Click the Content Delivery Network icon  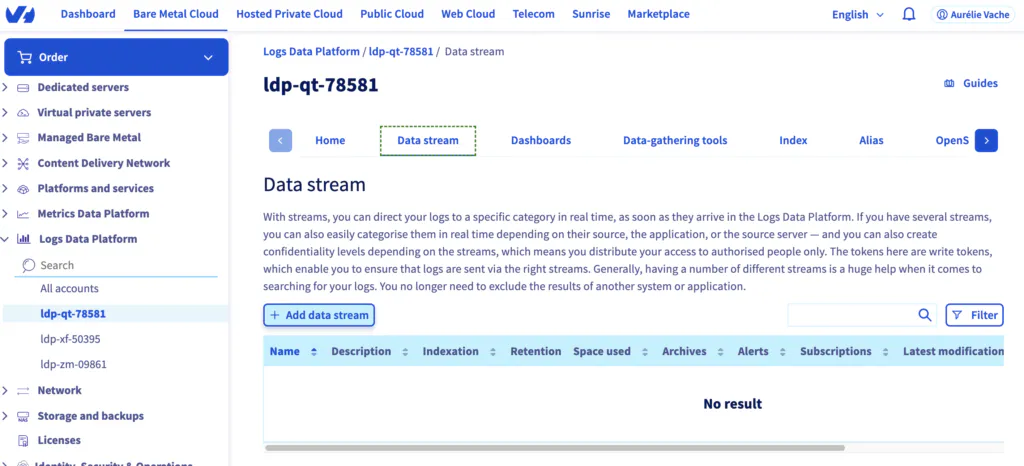pyautogui.click(x=24, y=163)
